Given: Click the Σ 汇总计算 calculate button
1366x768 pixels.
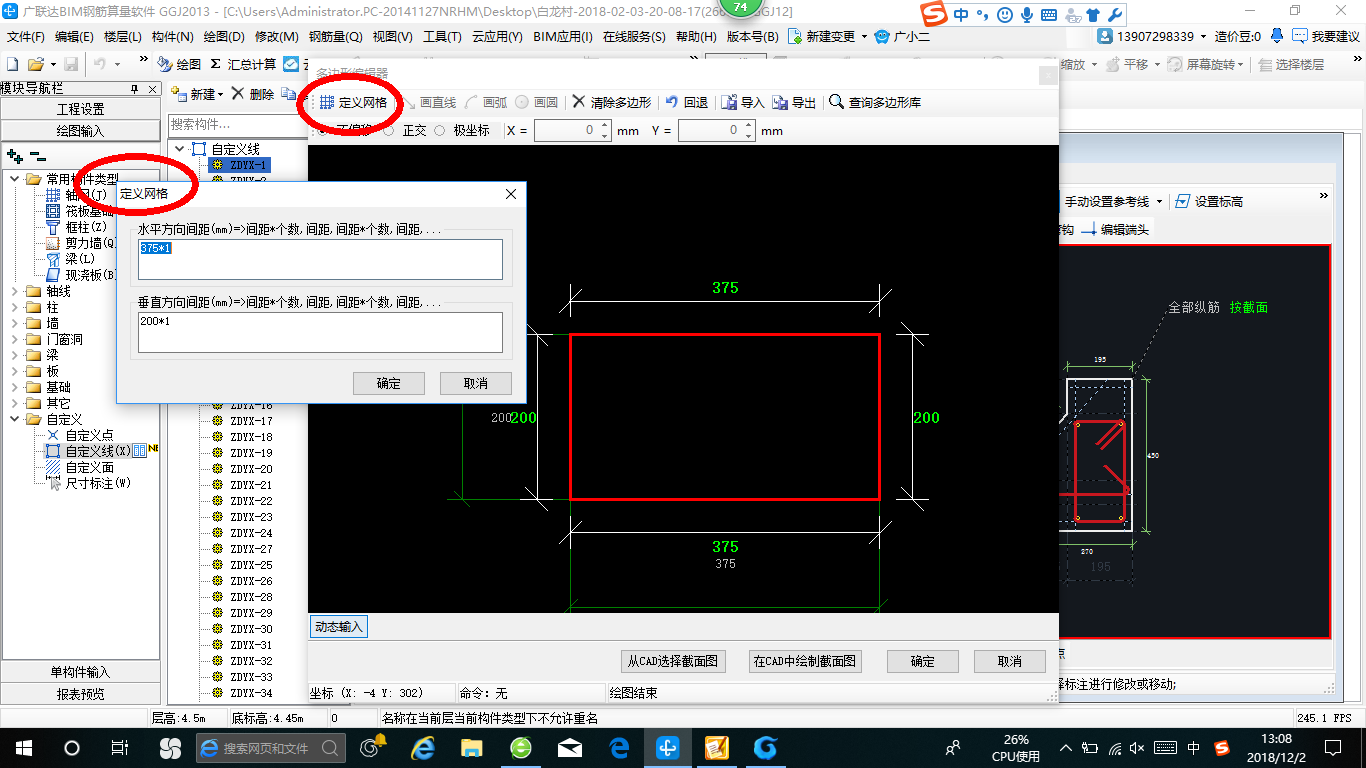Looking at the screenshot, I should click(x=243, y=64).
